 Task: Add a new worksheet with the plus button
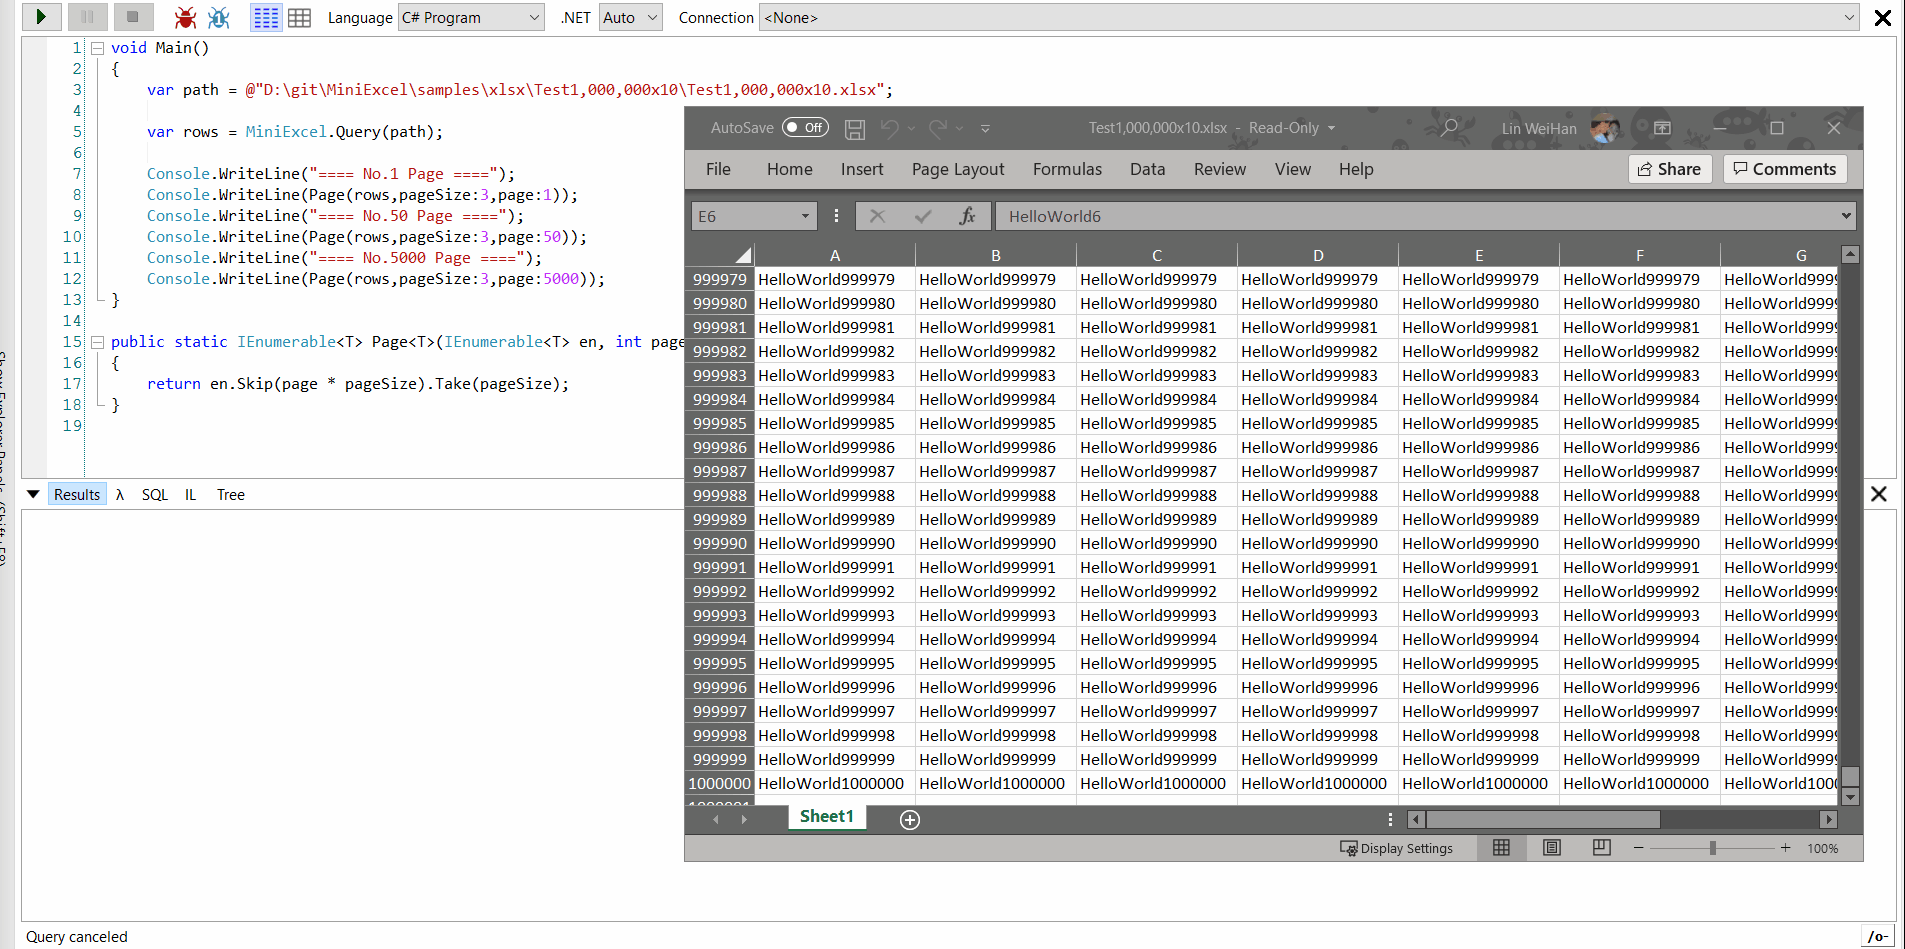[x=909, y=819]
